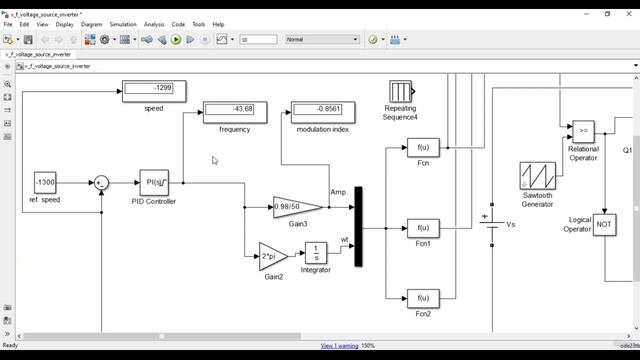Open the Analysis menu

[x=154, y=24]
